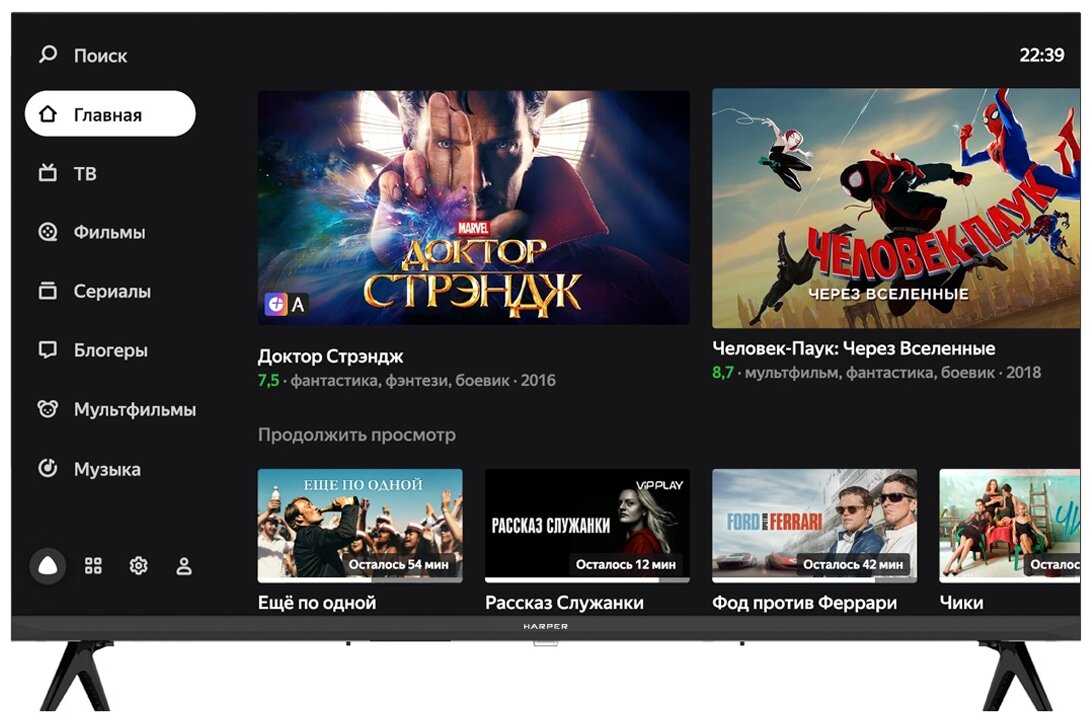
Task: Click the TV antenna icon
Action: (47, 172)
